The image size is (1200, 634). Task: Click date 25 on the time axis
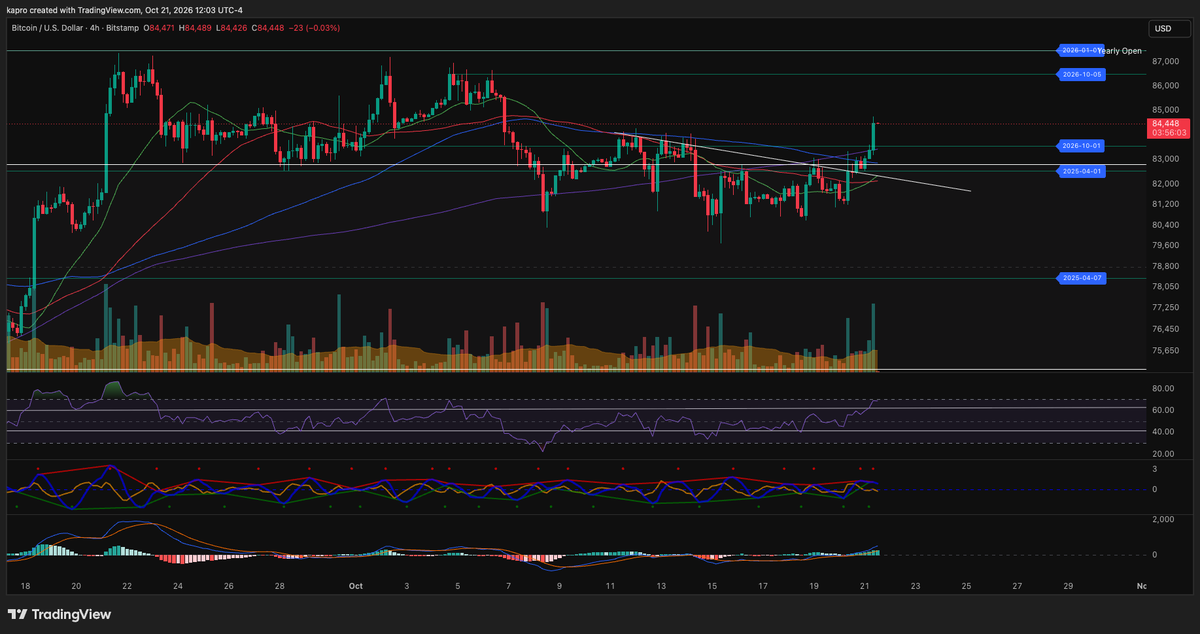966,587
